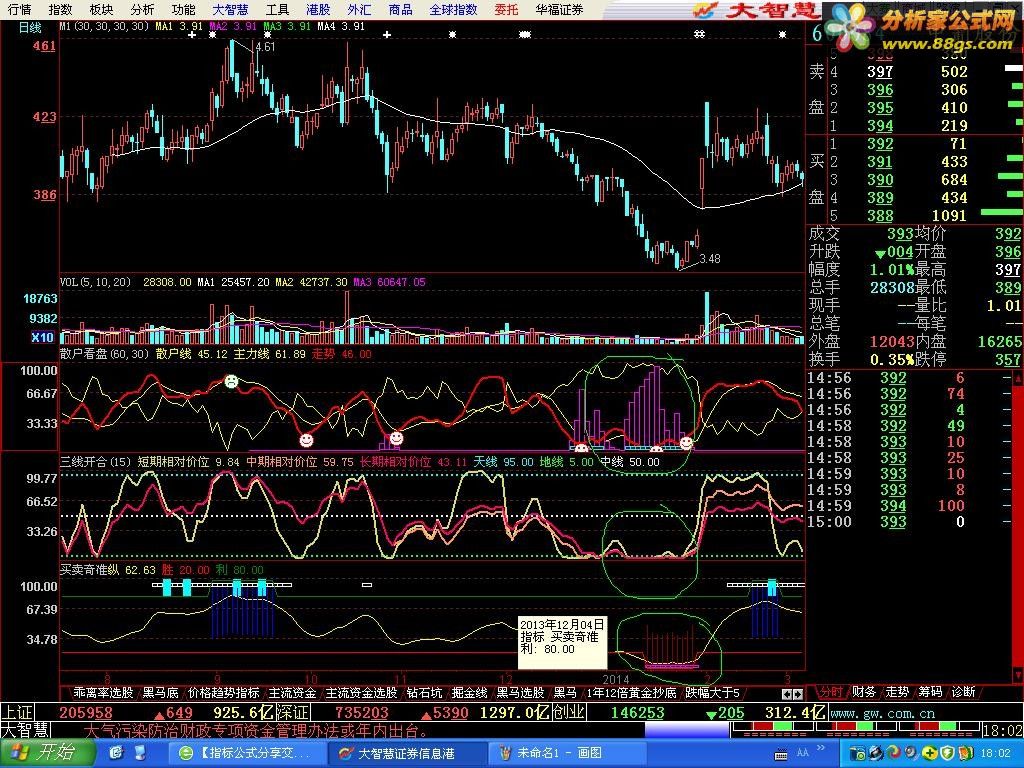Click the plus info marker above October candles

click(x=387, y=34)
